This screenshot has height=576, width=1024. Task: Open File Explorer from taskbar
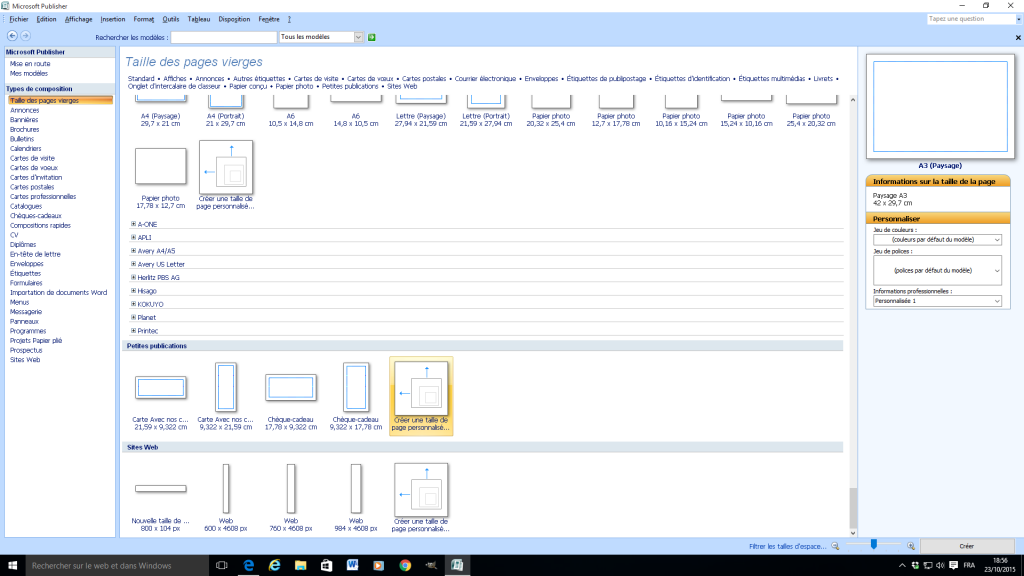[300, 566]
